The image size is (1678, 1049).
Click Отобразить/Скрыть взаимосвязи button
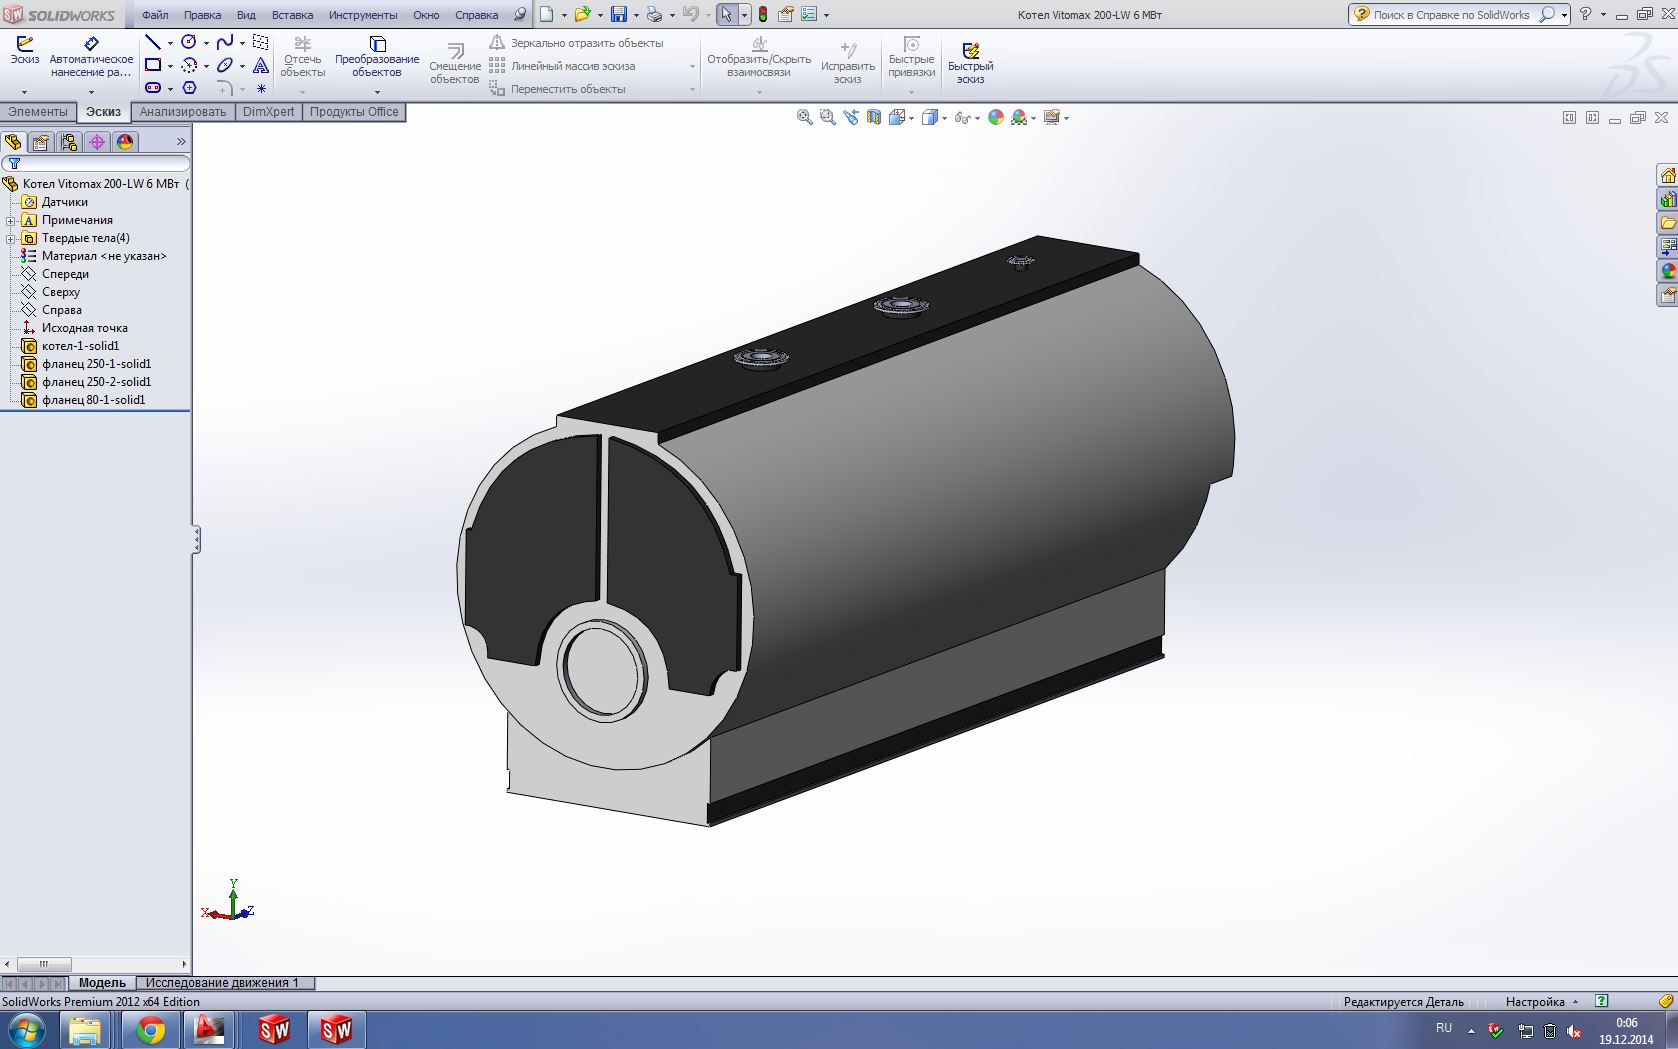[x=759, y=57]
